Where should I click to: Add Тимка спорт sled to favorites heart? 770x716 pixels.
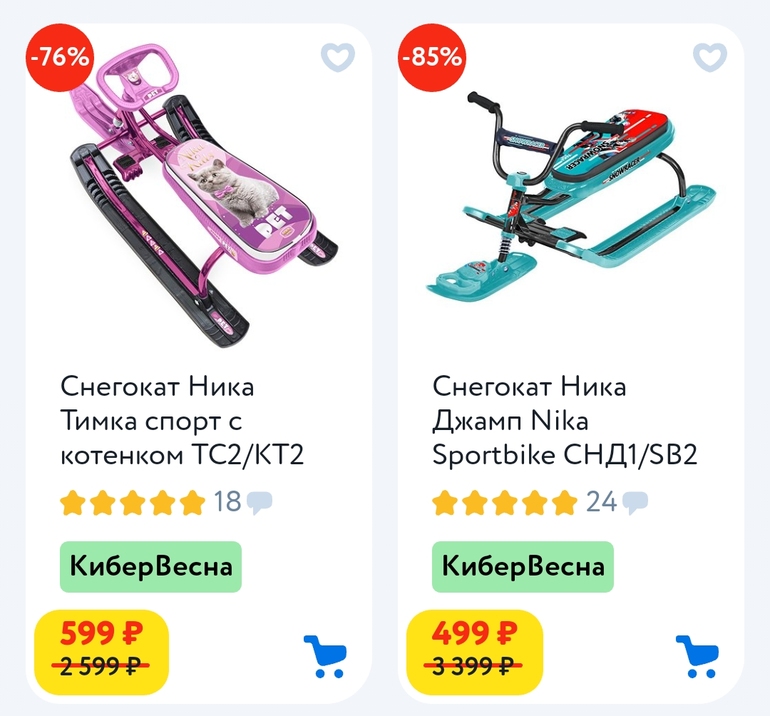coord(338,57)
